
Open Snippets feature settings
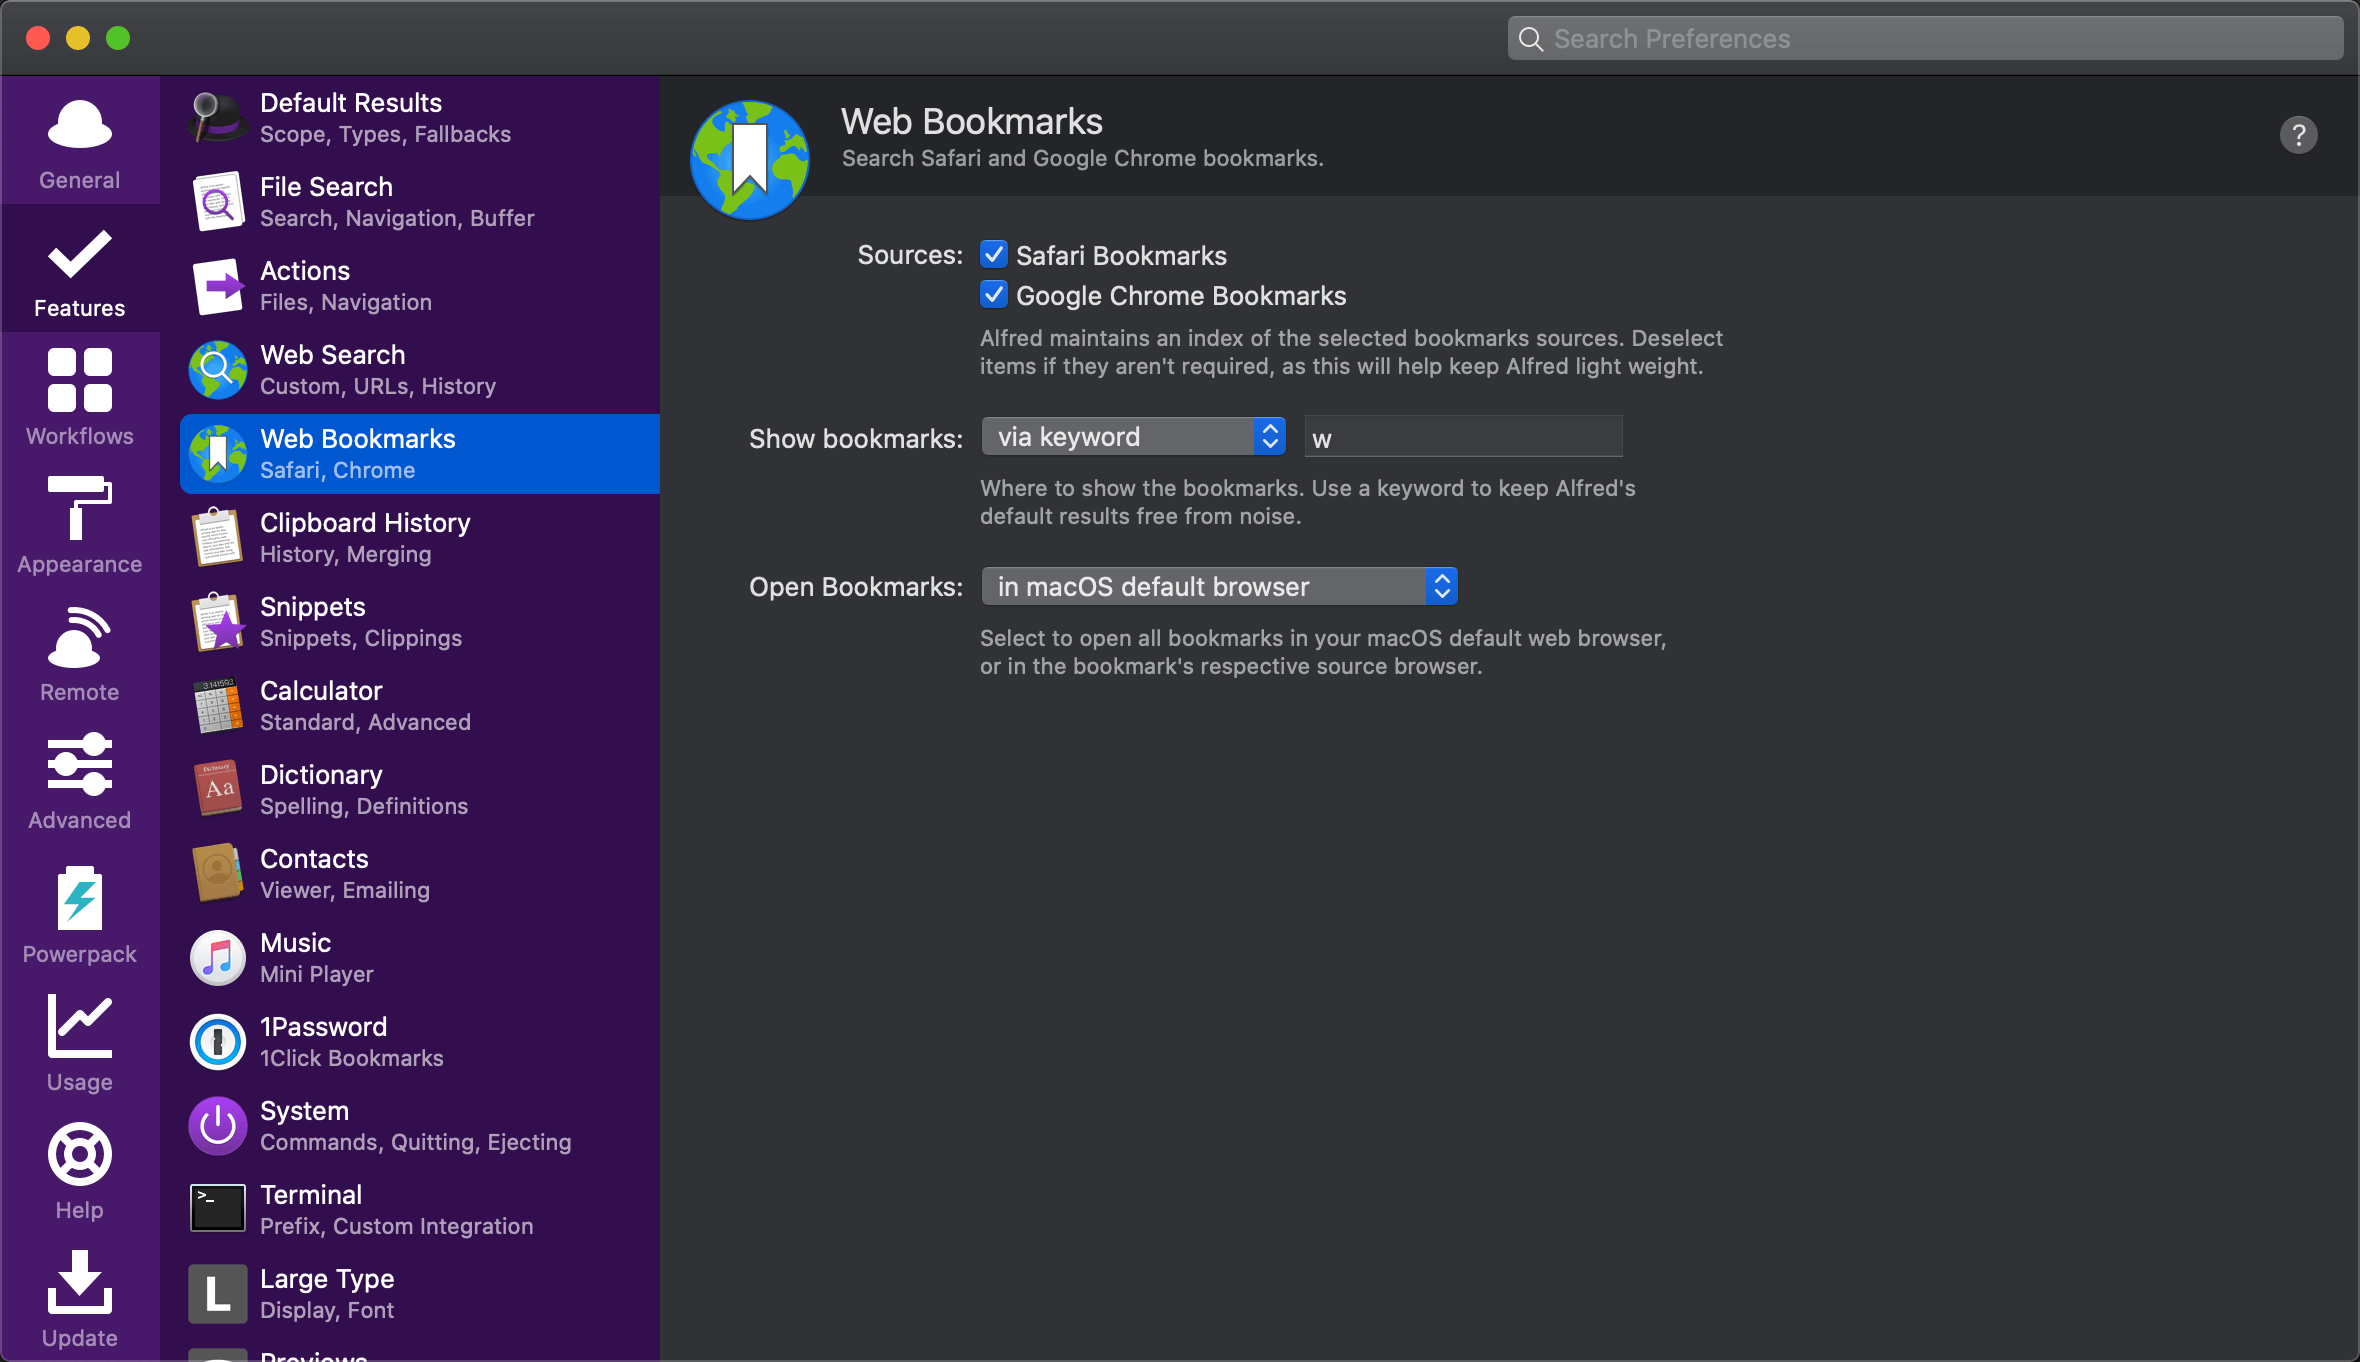click(420, 622)
